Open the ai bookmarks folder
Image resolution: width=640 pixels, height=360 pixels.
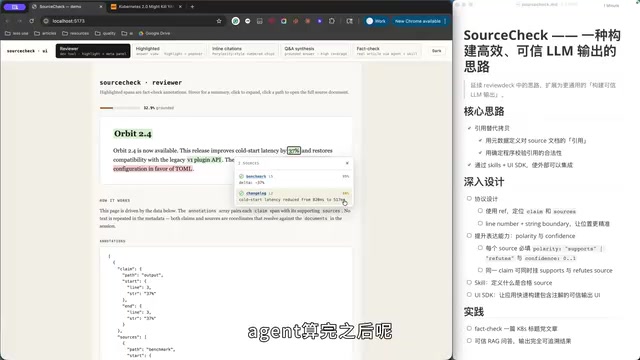(x=127, y=33)
